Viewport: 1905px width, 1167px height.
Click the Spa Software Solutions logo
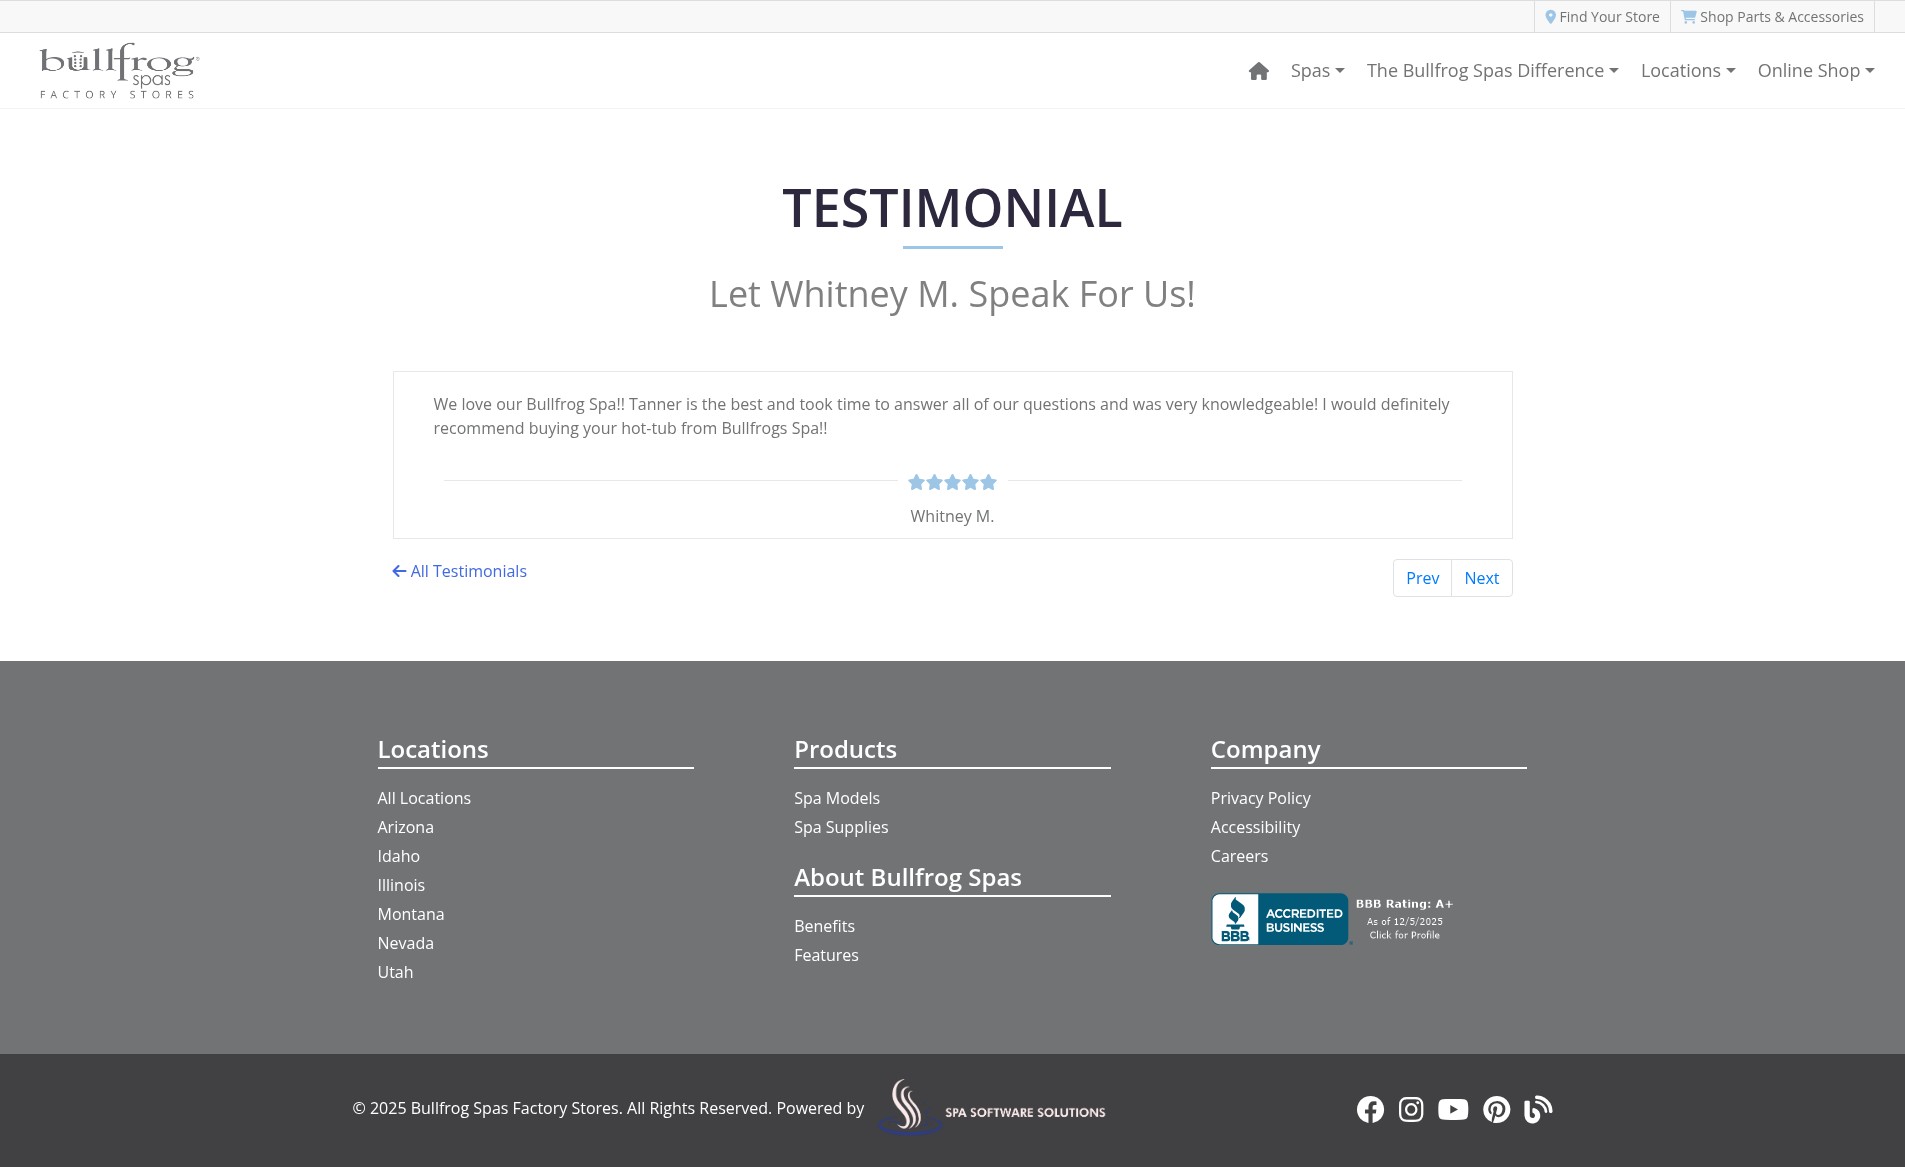992,1107
